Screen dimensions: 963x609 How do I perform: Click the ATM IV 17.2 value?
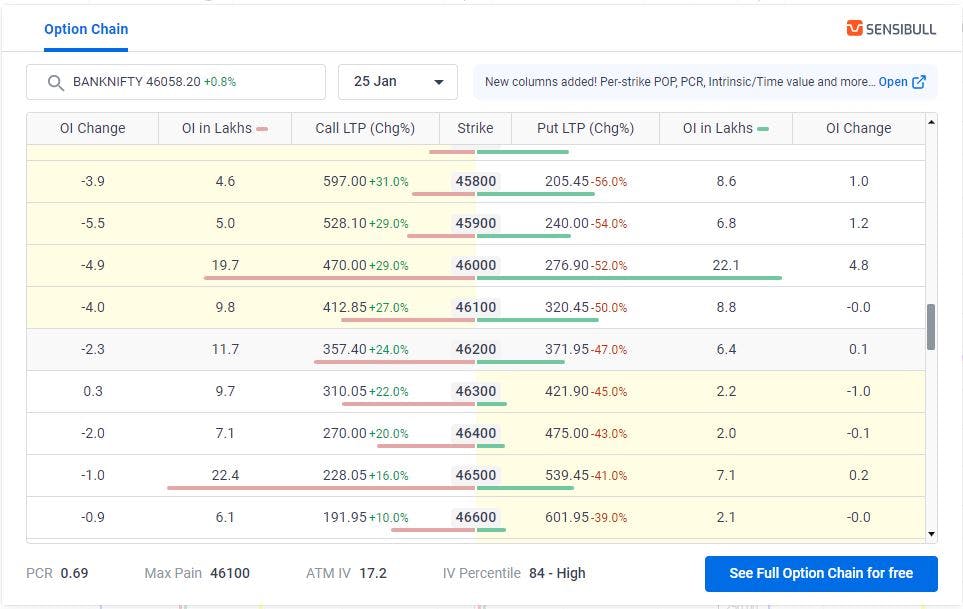point(373,573)
